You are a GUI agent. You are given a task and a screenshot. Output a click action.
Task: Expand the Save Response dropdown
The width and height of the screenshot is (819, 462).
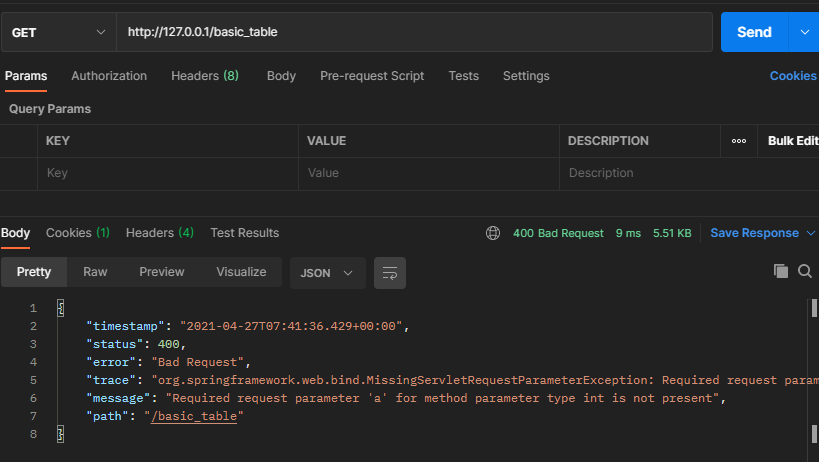811,233
